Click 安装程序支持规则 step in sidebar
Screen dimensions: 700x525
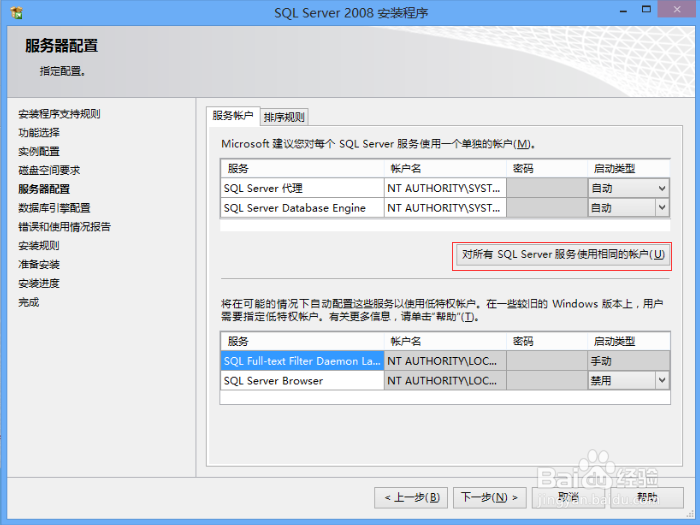pyautogui.click(x=59, y=114)
